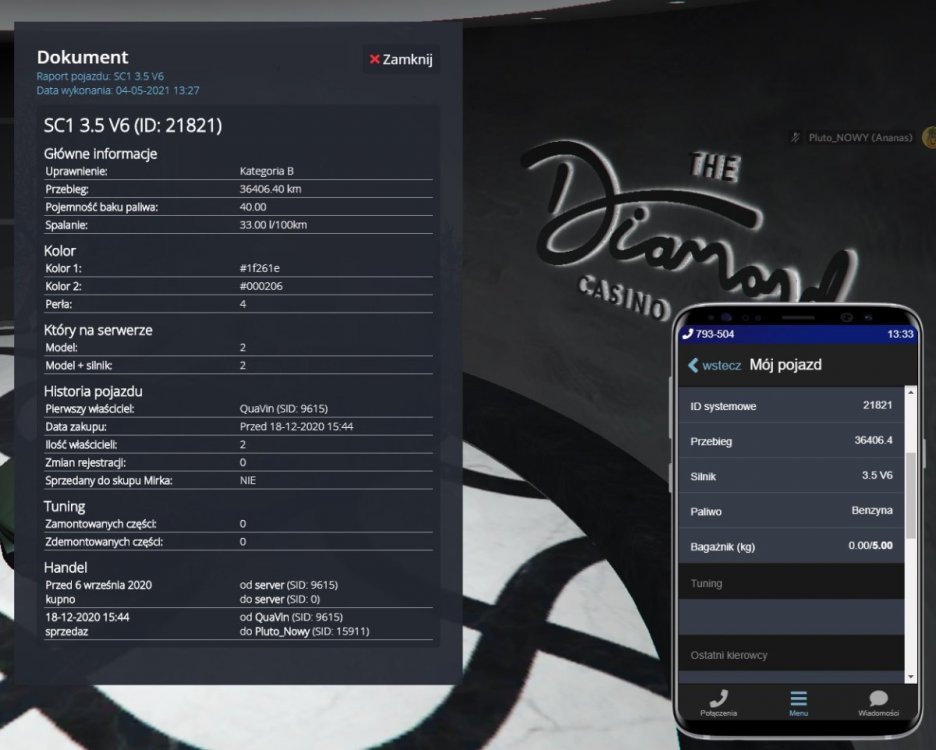
Task: Click the Zamontowanych części row label
Action: point(101,524)
